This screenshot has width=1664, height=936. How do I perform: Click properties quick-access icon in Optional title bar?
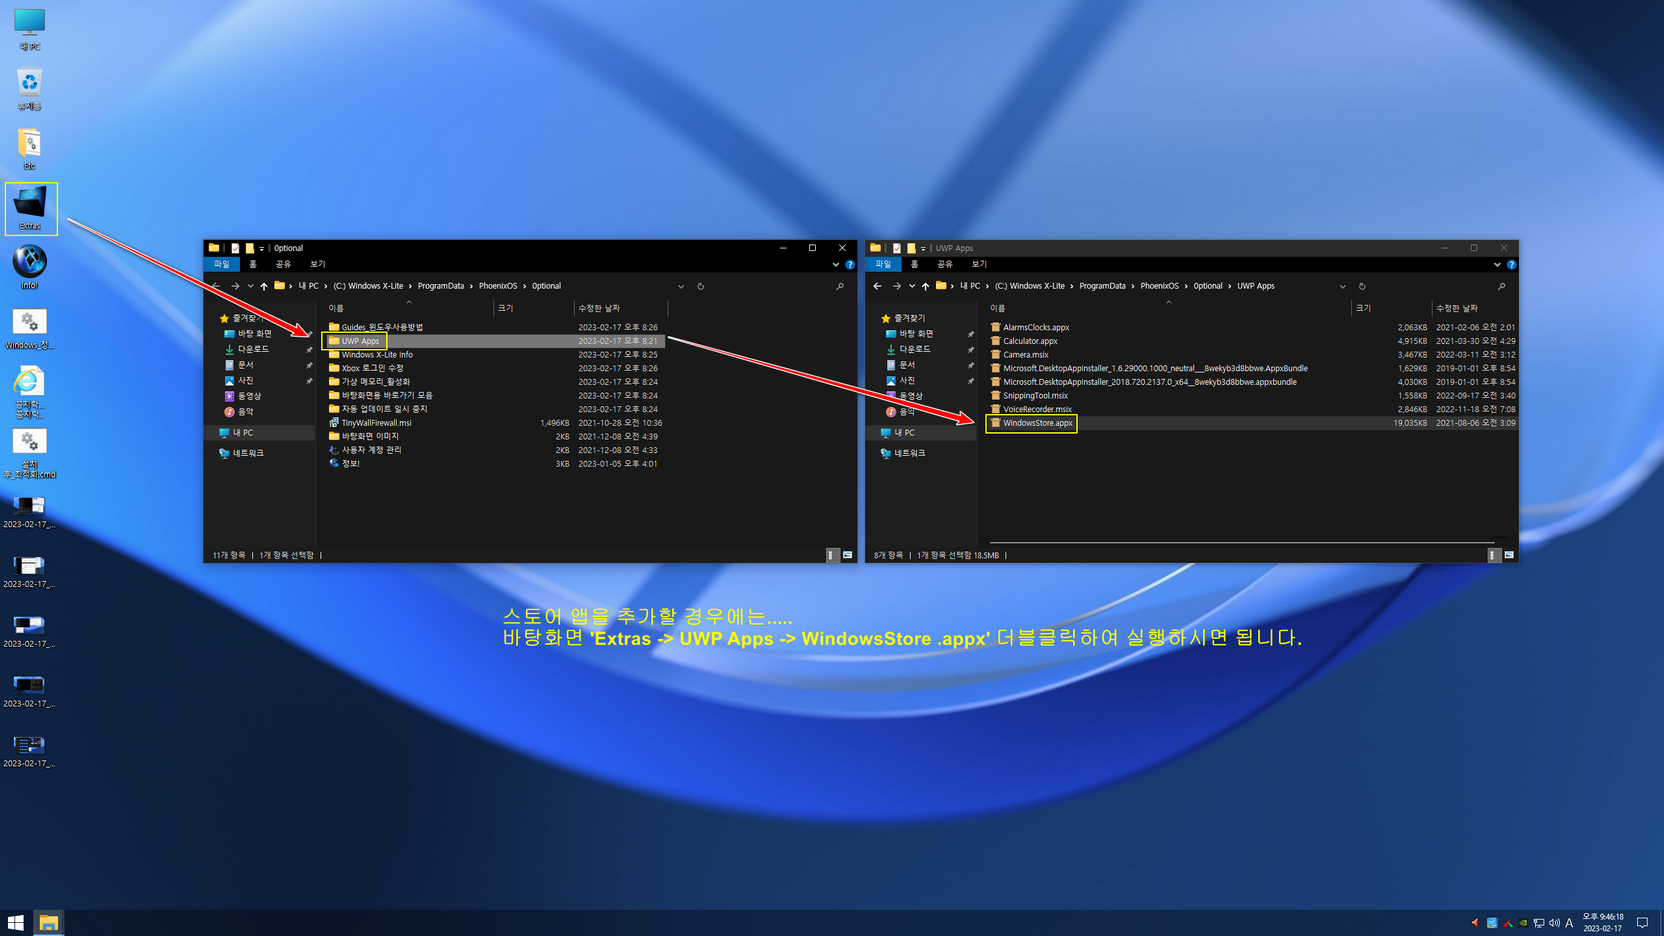point(235,248)
